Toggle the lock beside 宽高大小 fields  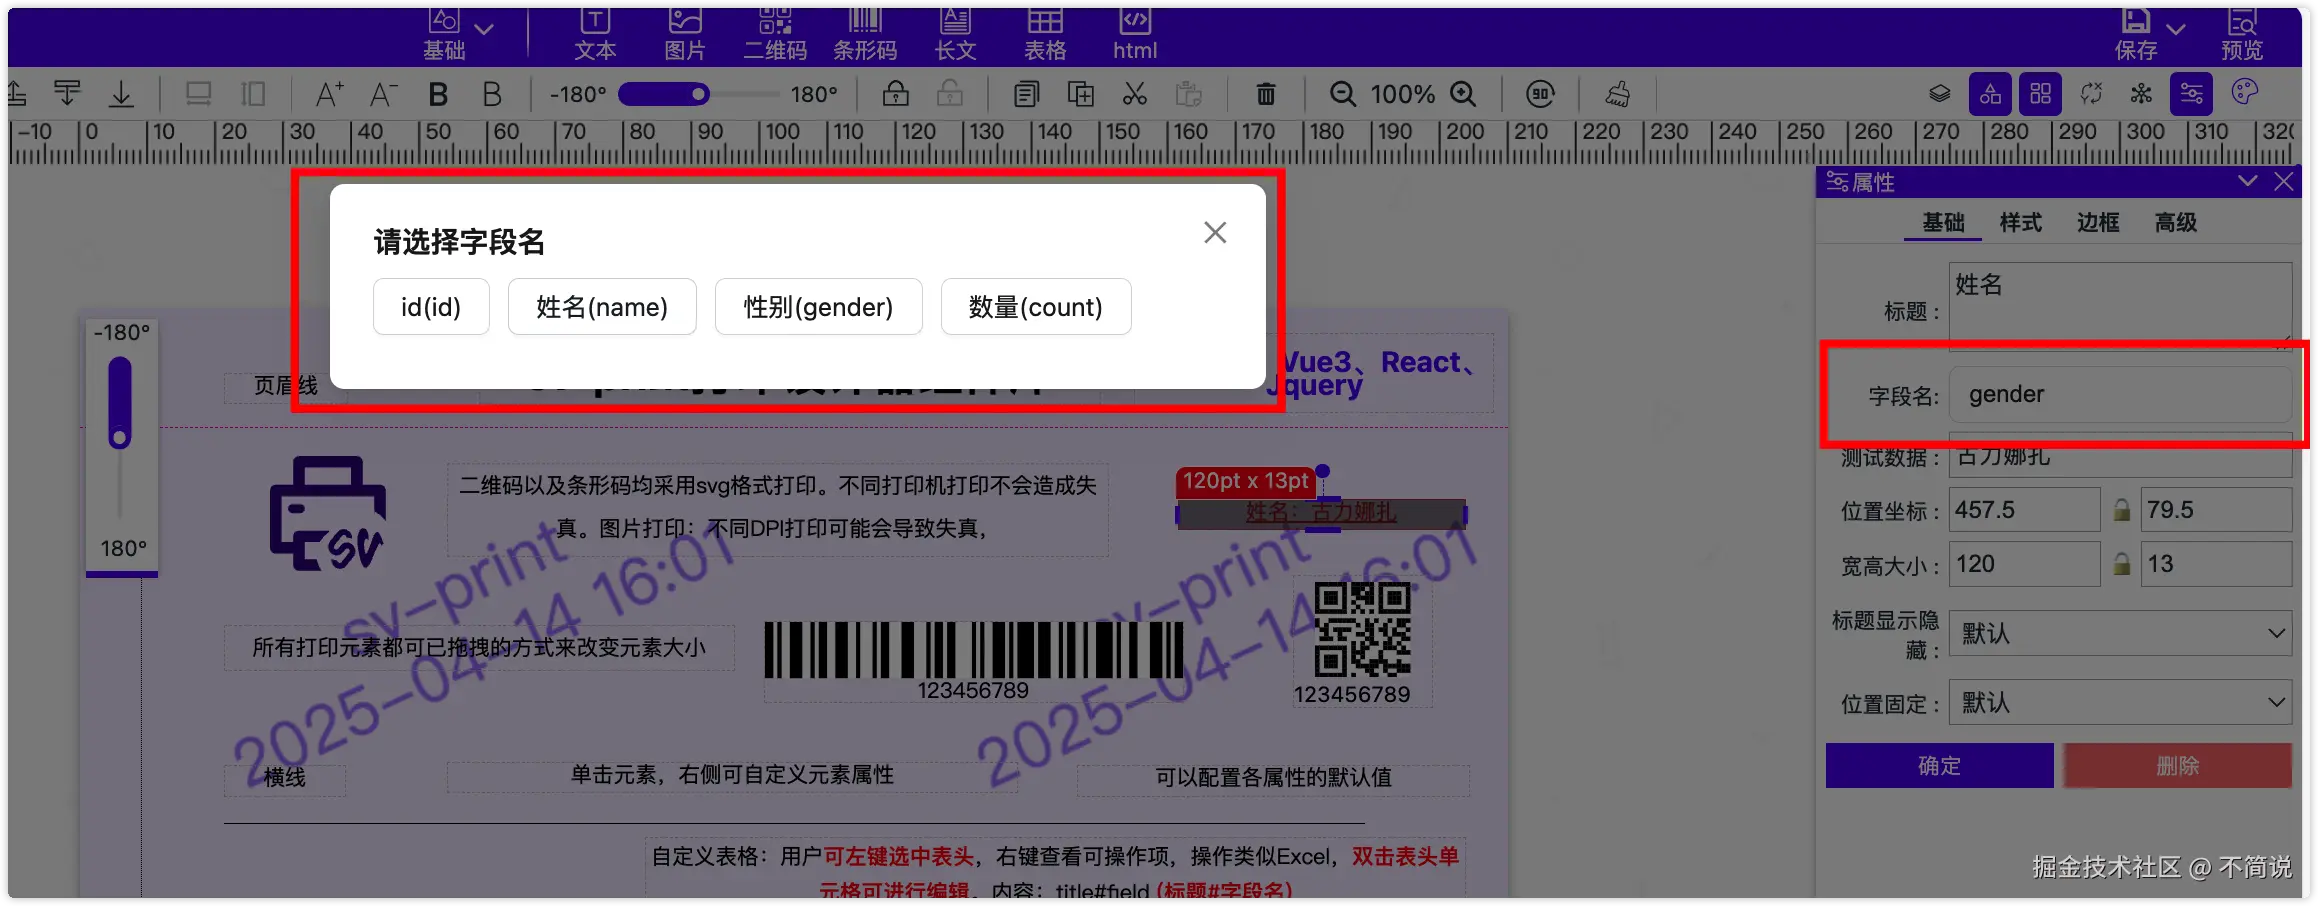coord(2121,564)
